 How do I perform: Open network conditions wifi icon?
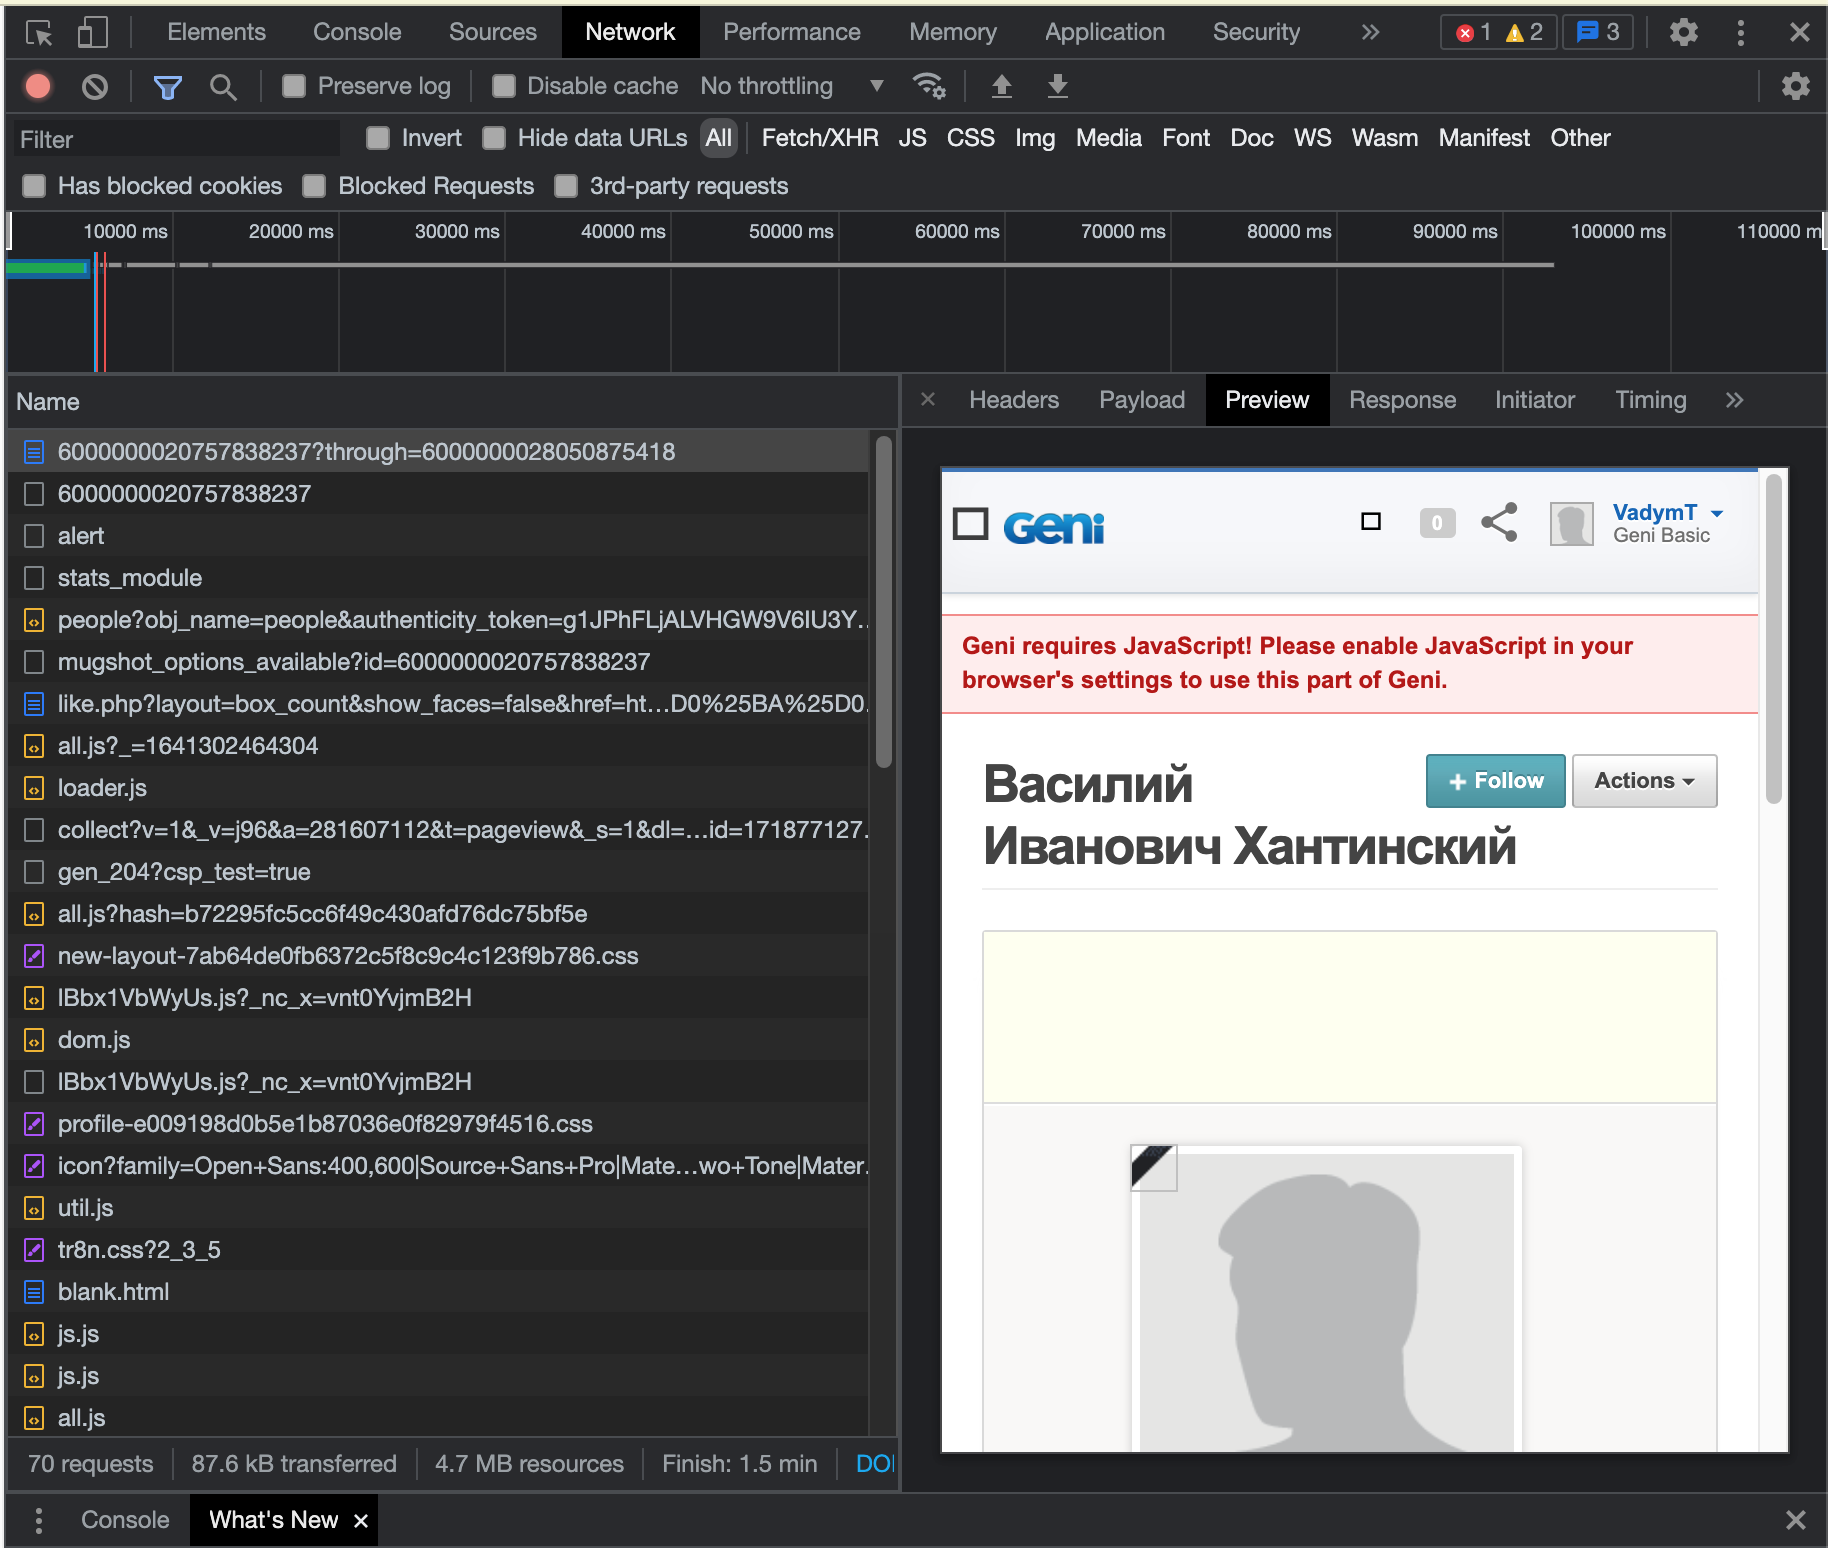pyautogui.click(x=929, y=87)
